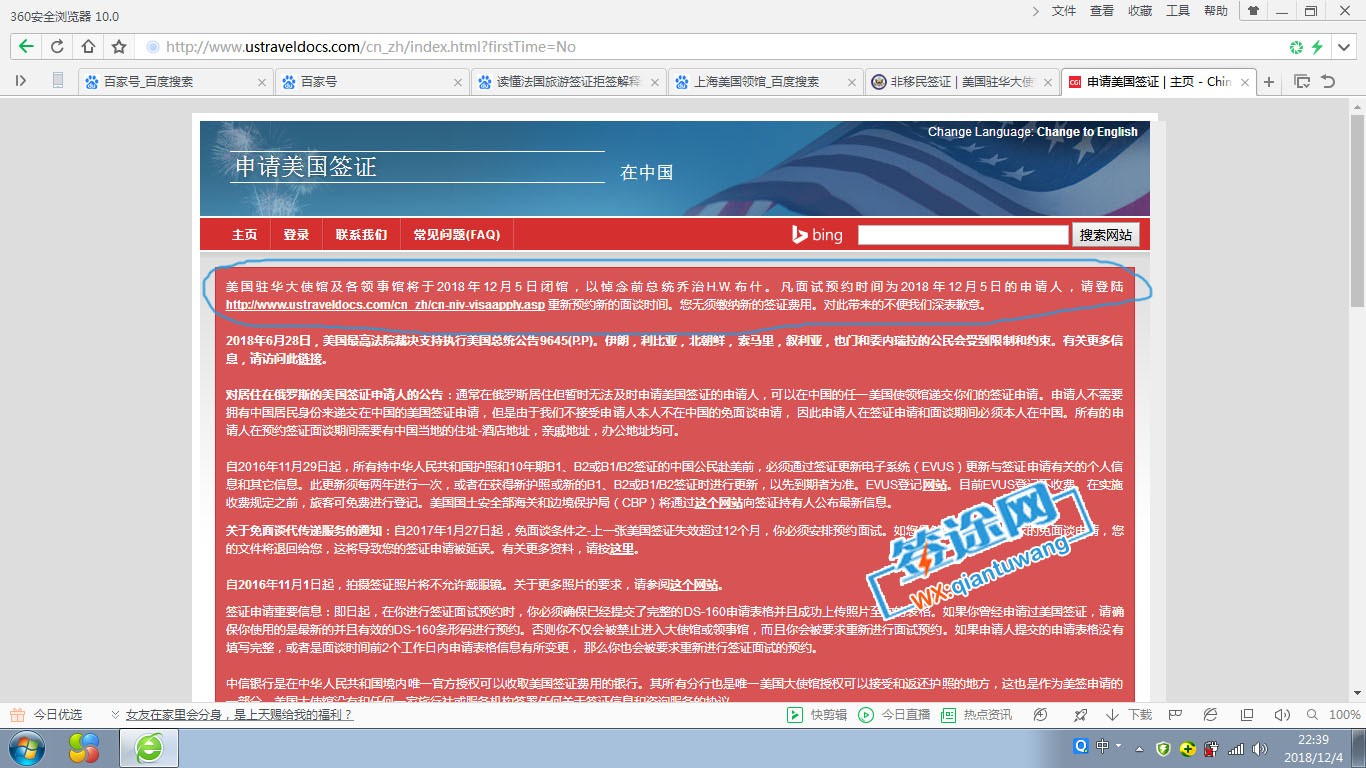Click the green refresh circle in address bar

[x=1297, y=47]
